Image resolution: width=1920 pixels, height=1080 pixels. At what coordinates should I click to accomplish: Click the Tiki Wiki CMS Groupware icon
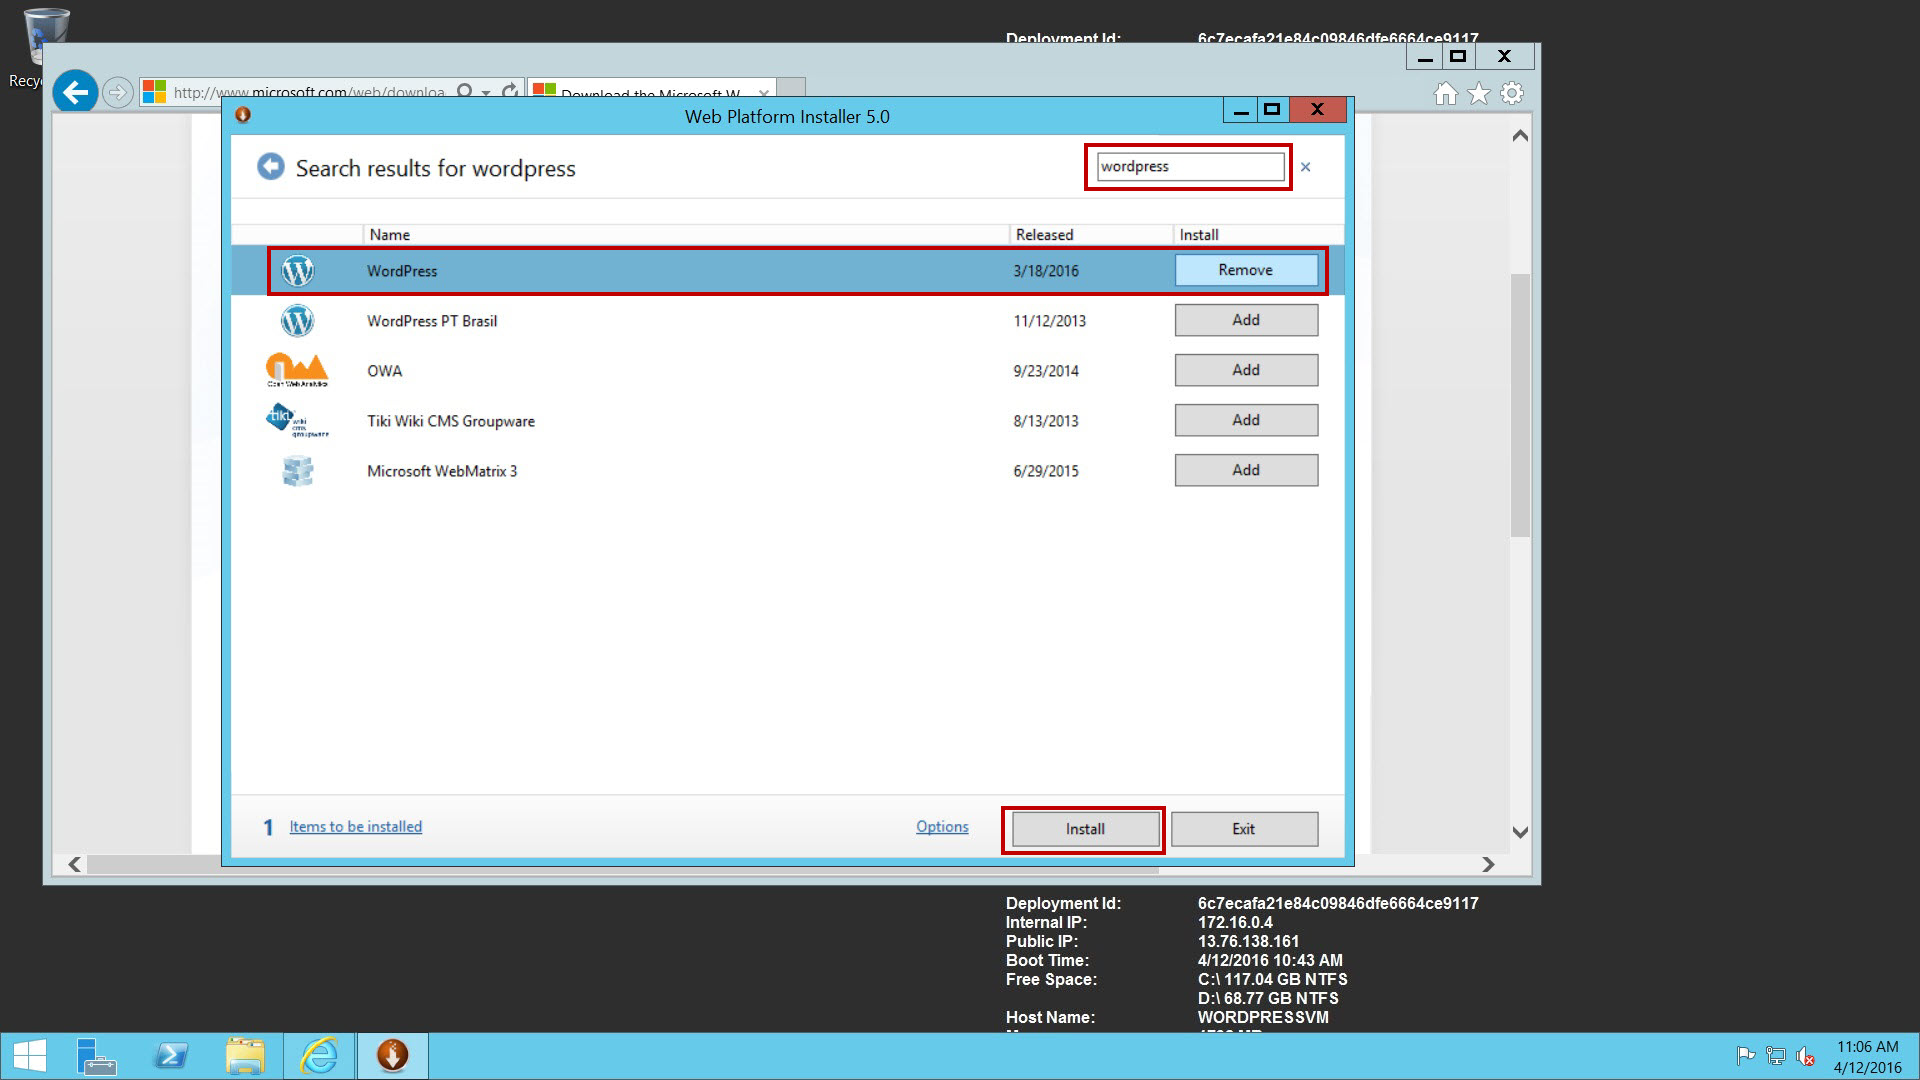(x=297, y=420)
